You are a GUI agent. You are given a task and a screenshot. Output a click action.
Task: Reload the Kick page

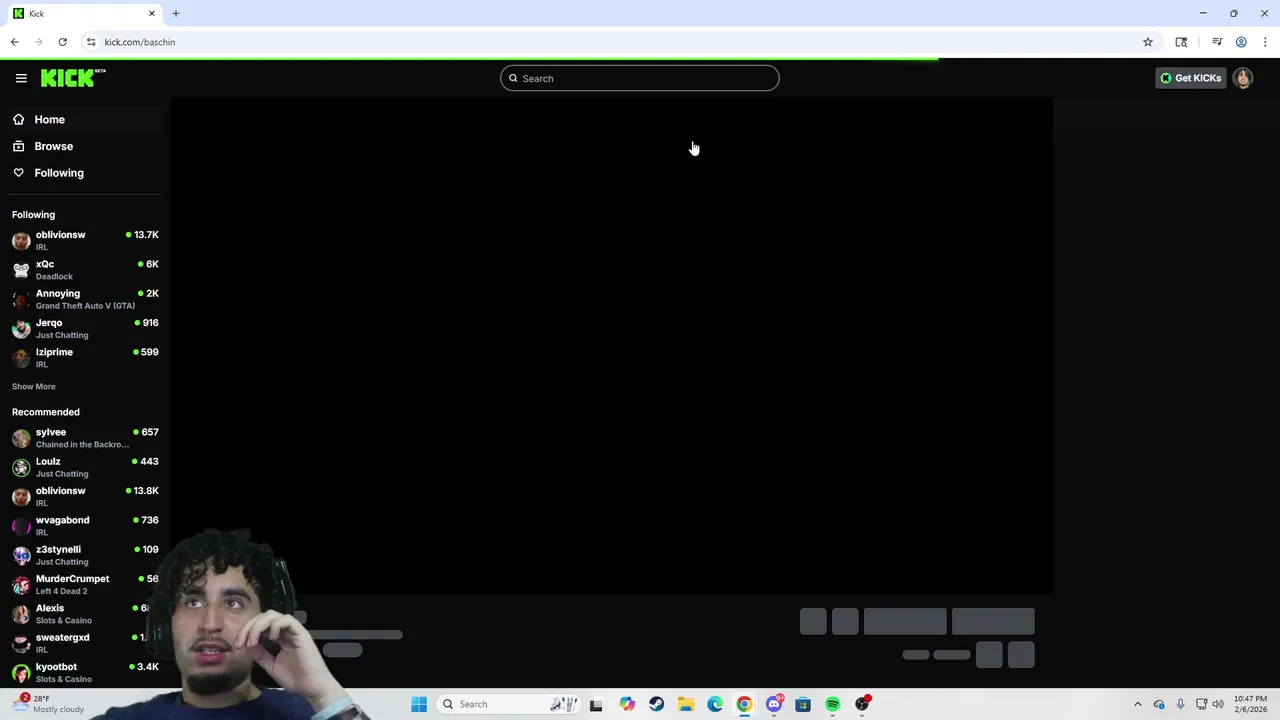tap(62, 42)
